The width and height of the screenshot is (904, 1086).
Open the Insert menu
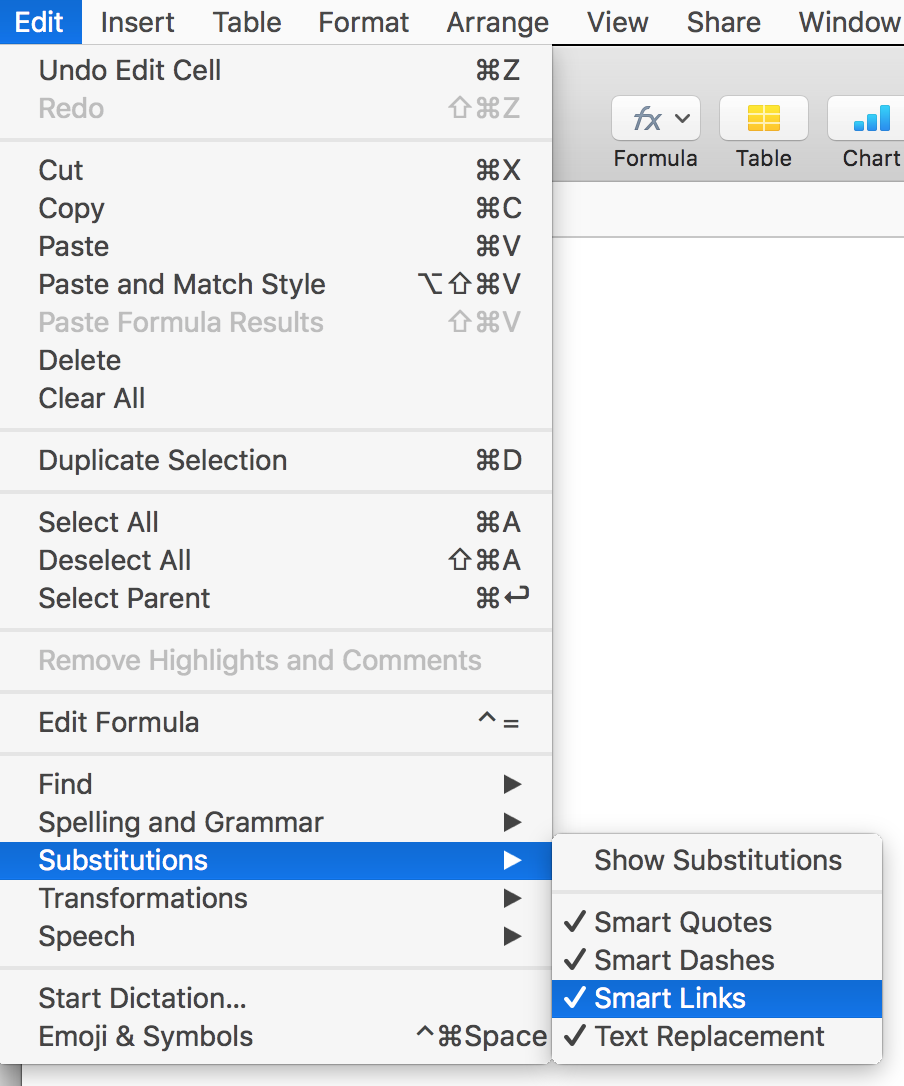point(138,22)
